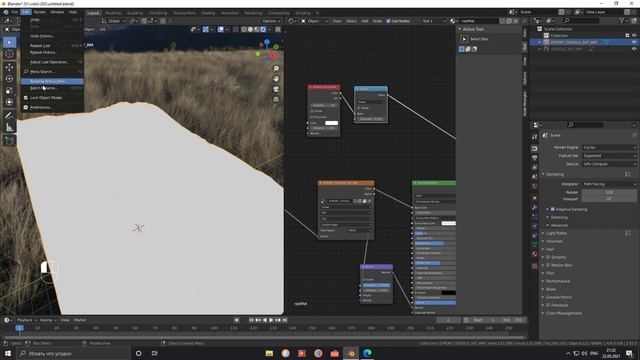640x360 pixels.
Task: Open Integrator dropdown showing Path Tracing
Action: (x=609, y=184)
